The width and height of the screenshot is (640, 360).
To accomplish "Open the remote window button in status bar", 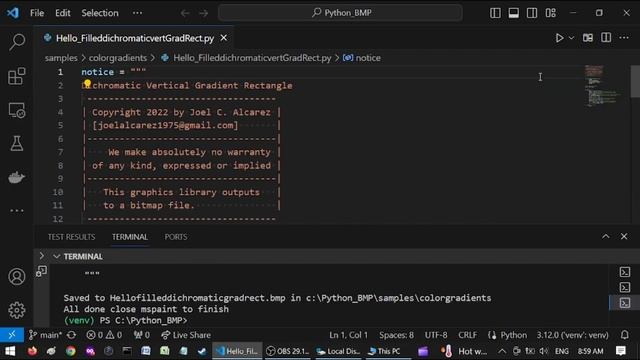I will click(x=12, y=335).
